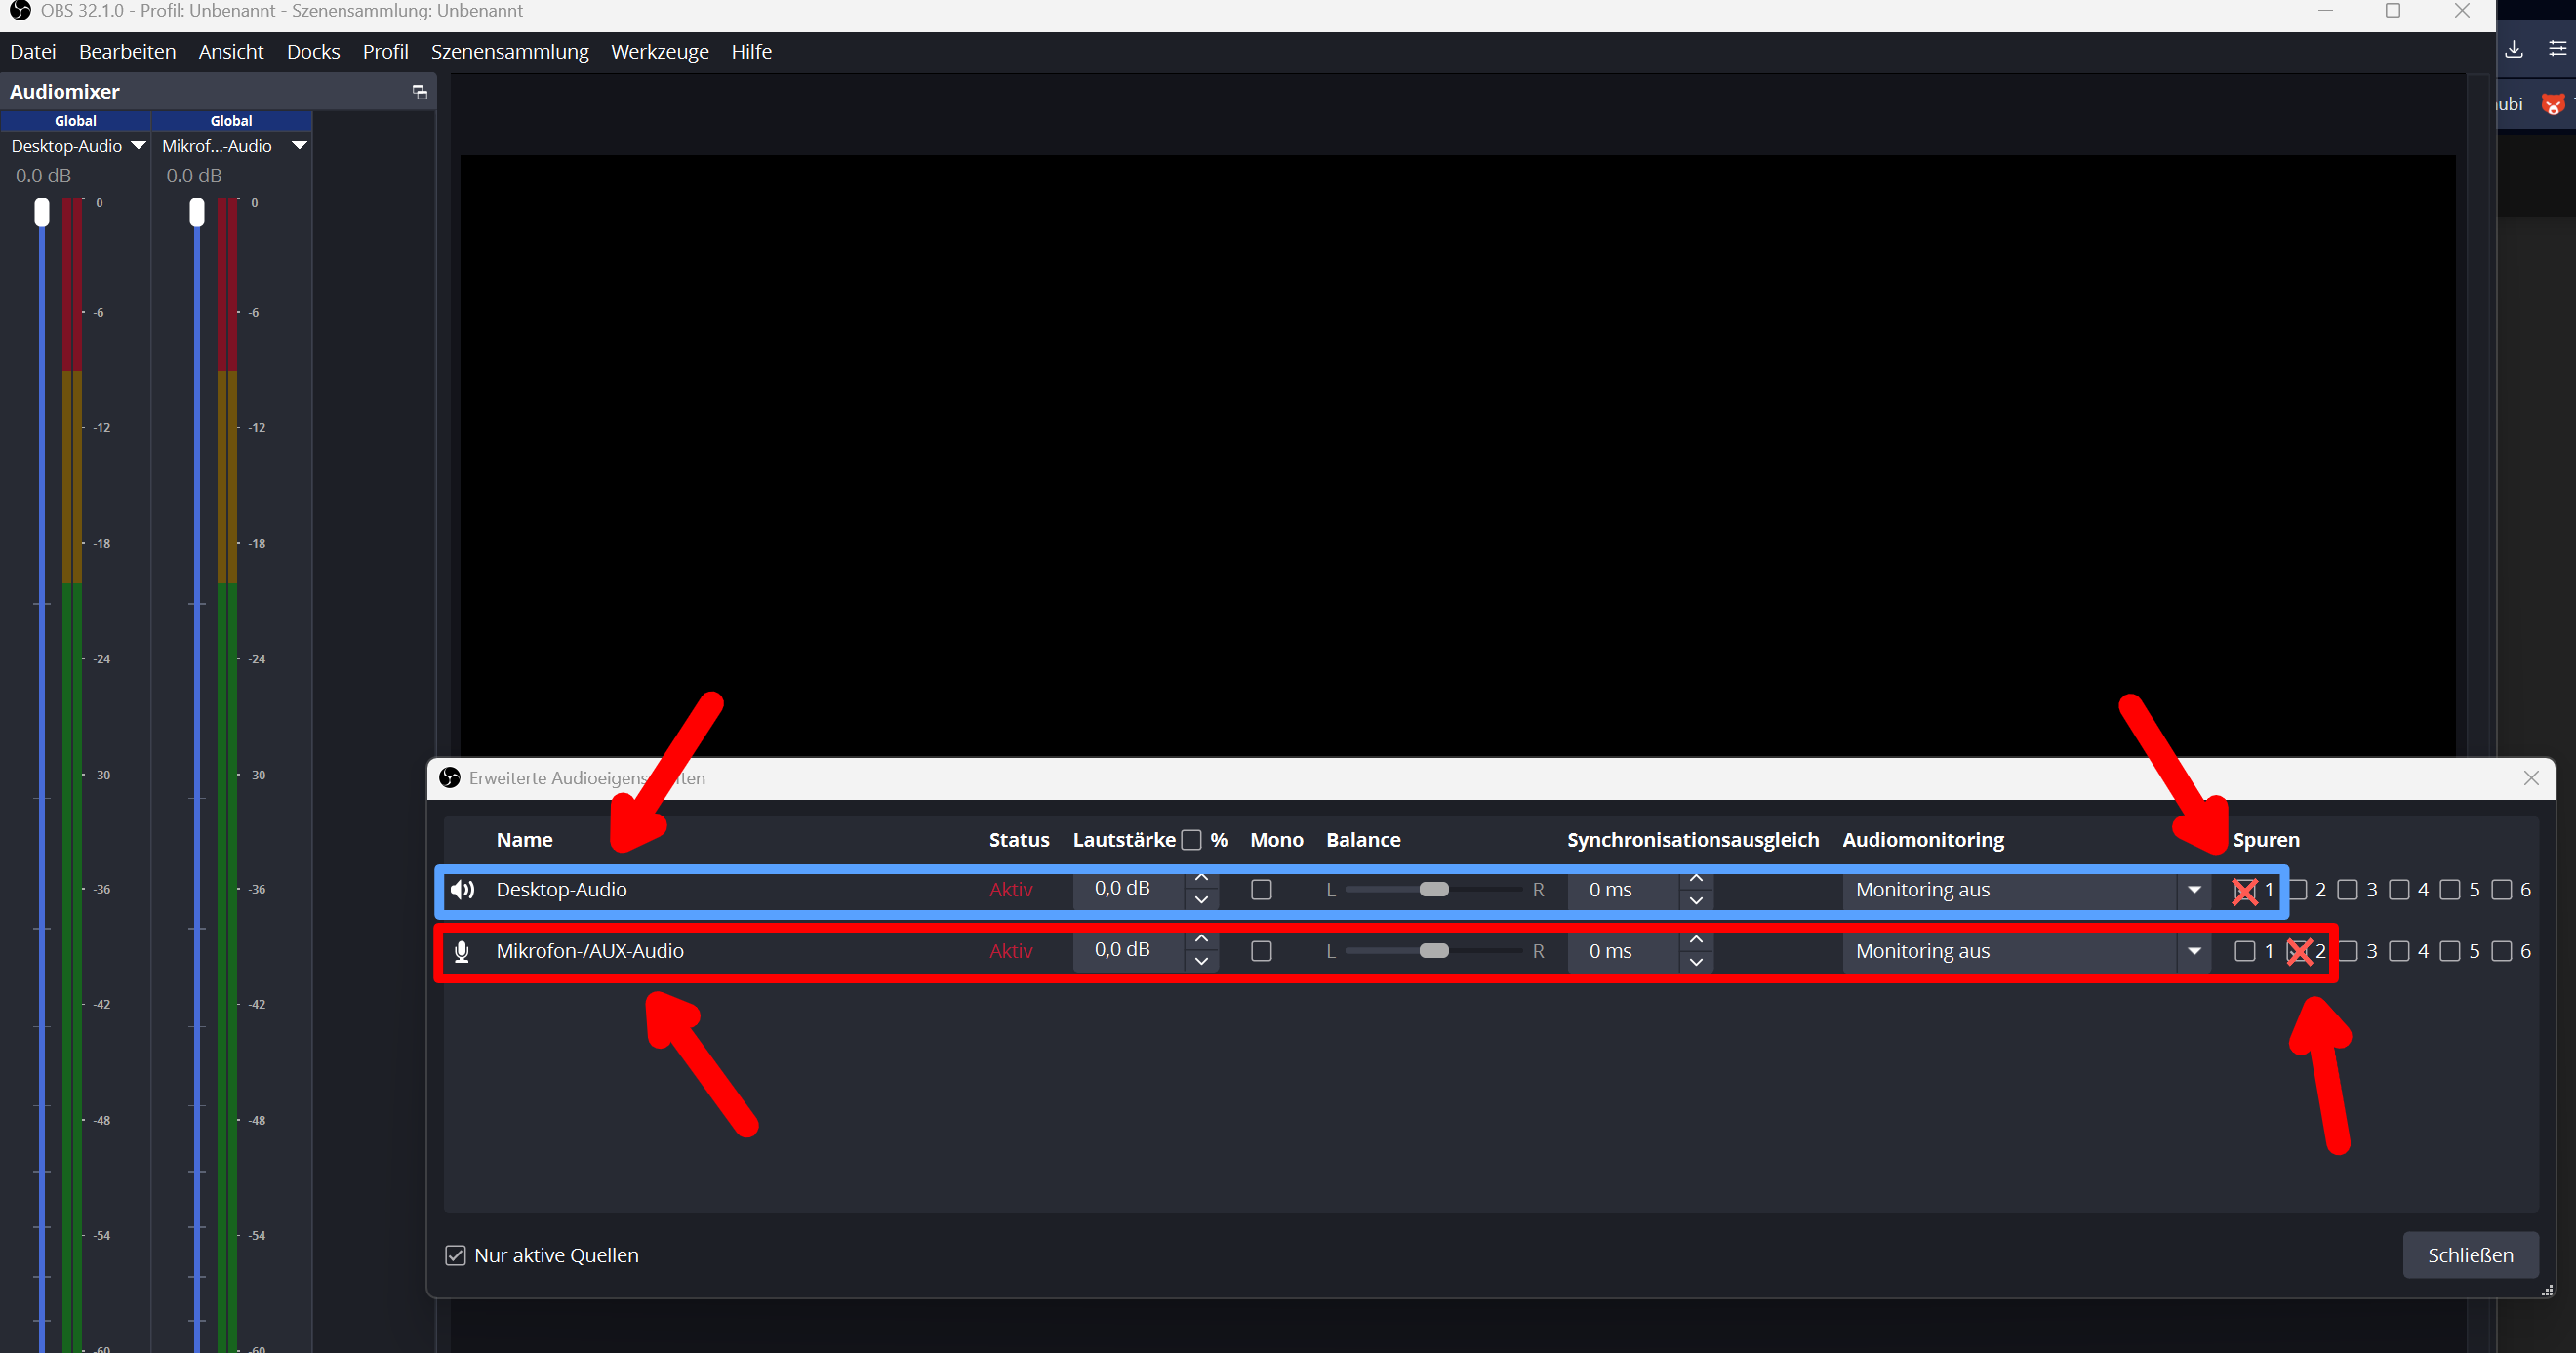The height and width of the screenshot is (1353, 2576).
Task: Toggle Nur aktive Quellen checkbox
Action: point(456,1255)
